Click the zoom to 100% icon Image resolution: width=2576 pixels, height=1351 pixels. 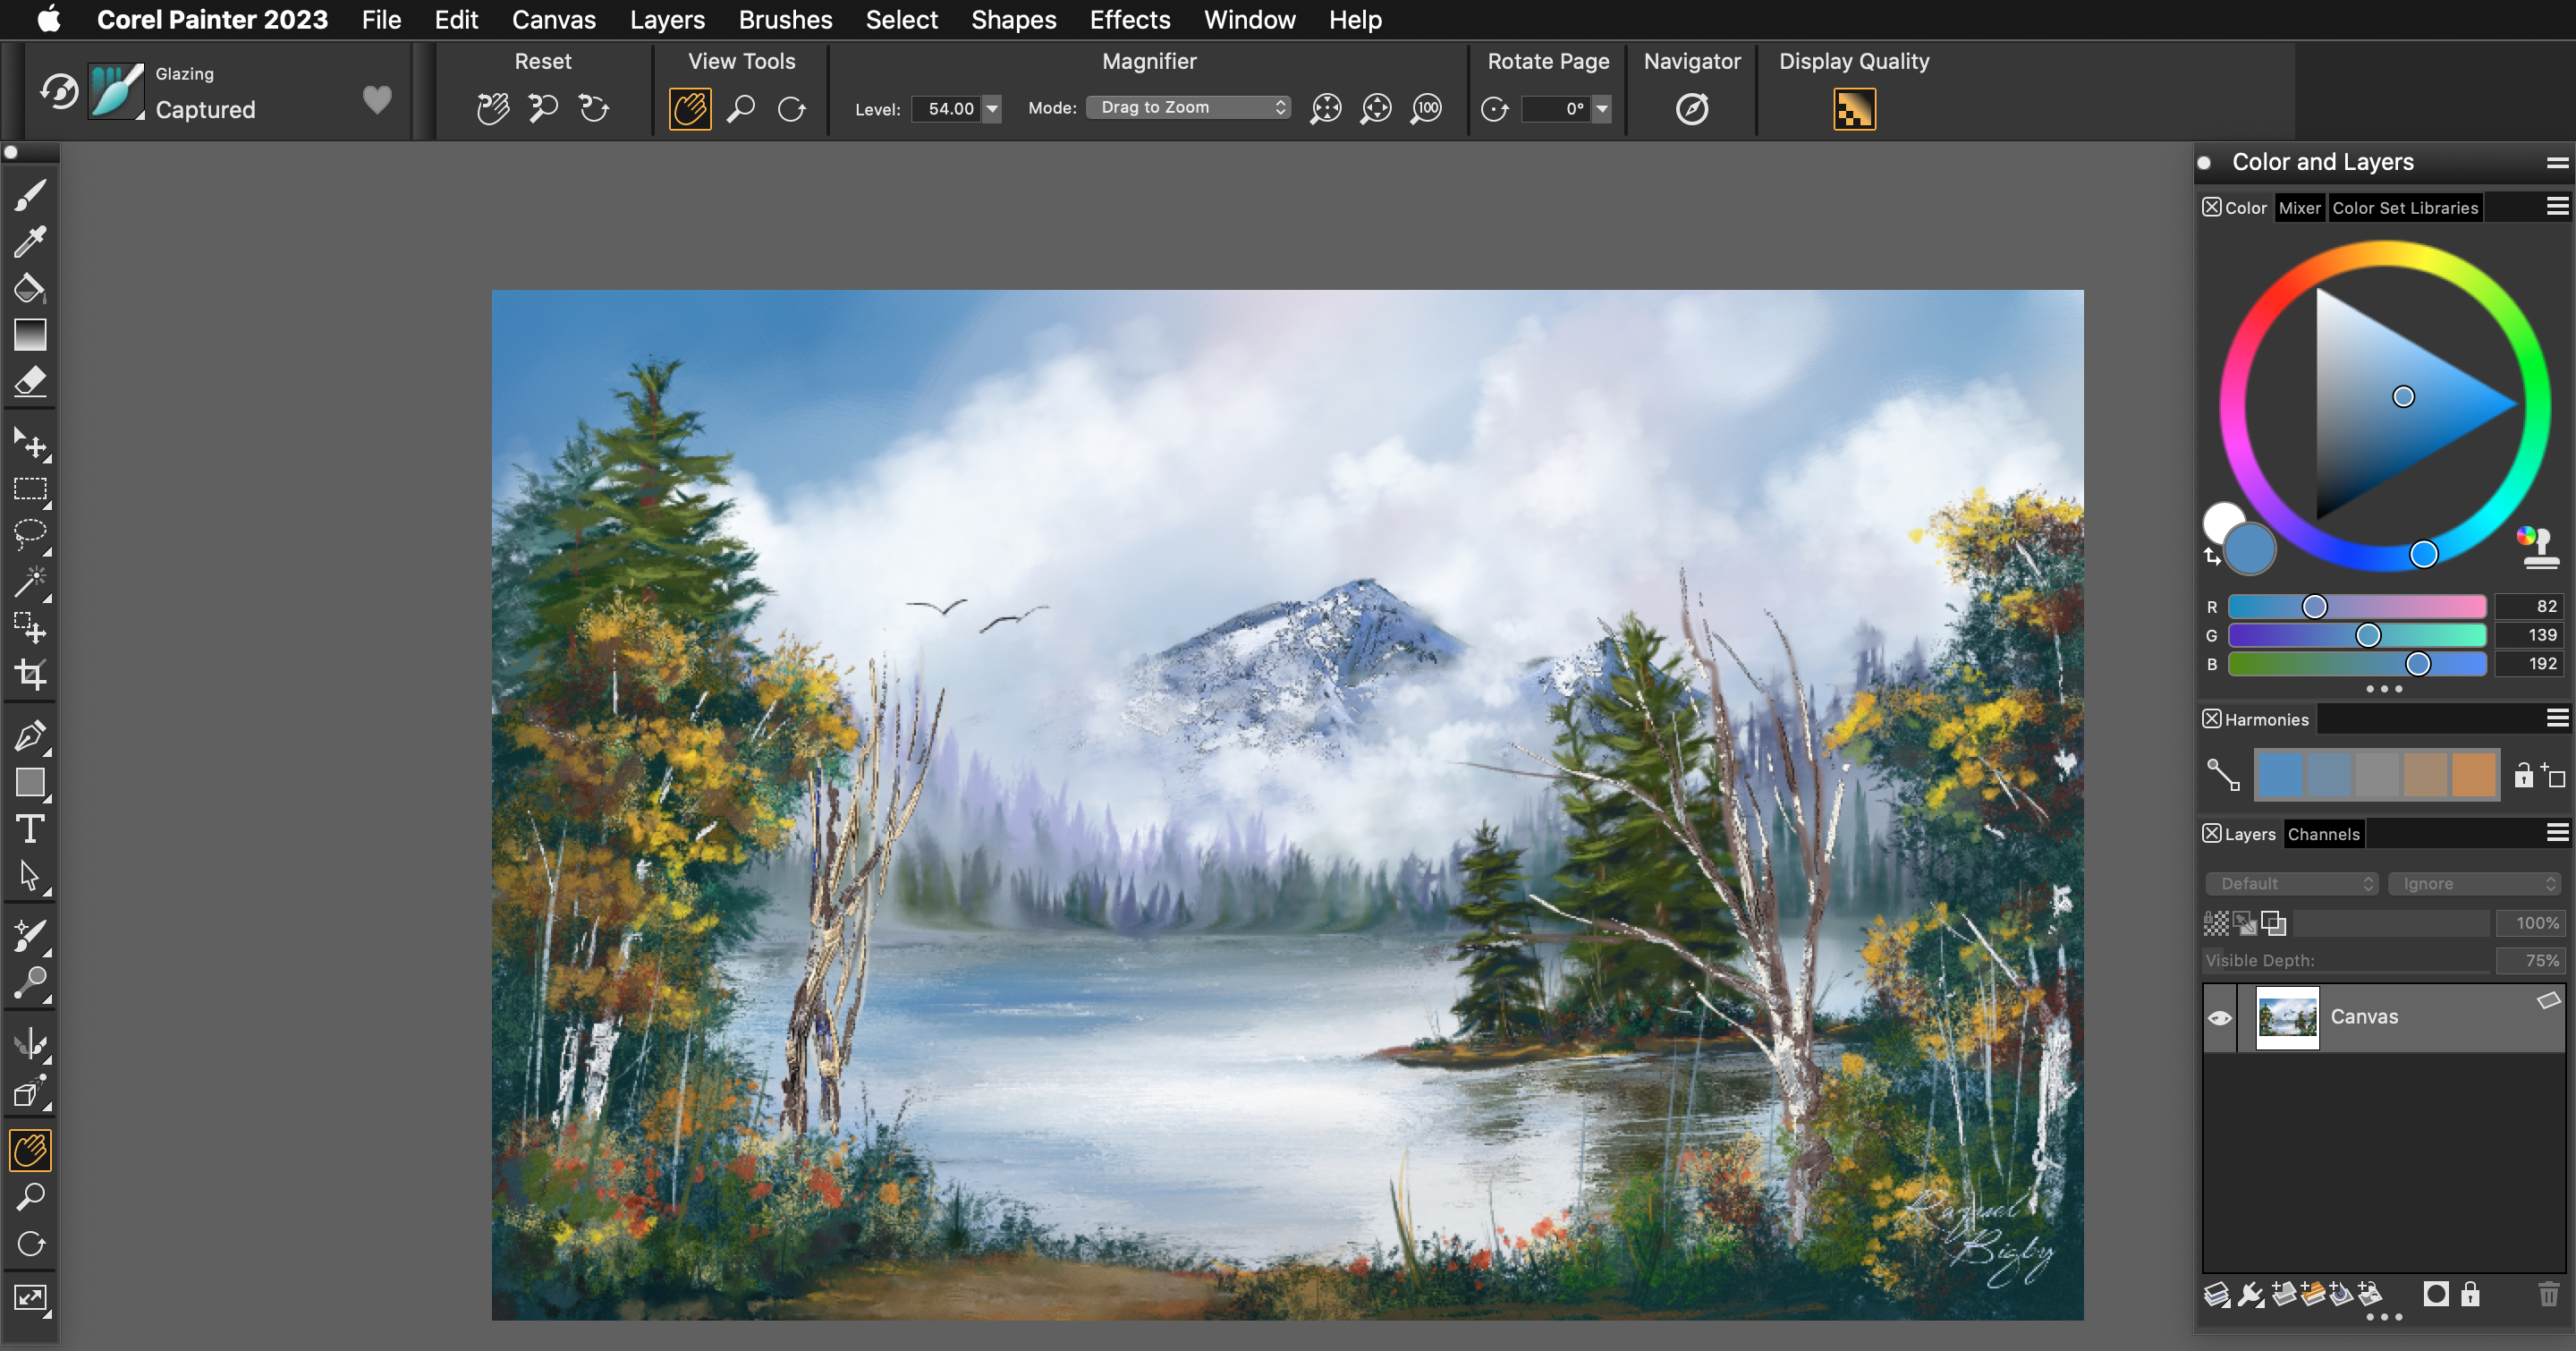[x=1426, y=109]
